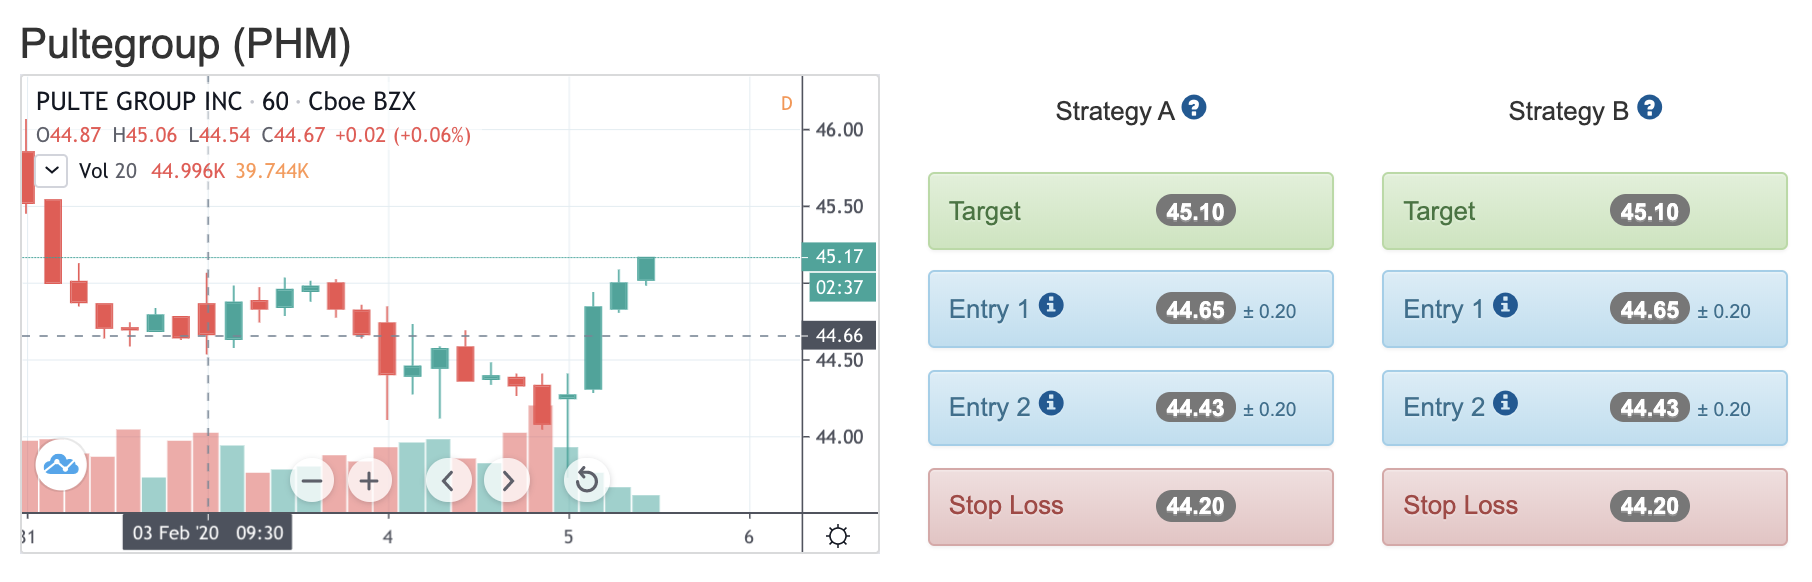Click the Strategy A Target 45.10 box

1131,211
